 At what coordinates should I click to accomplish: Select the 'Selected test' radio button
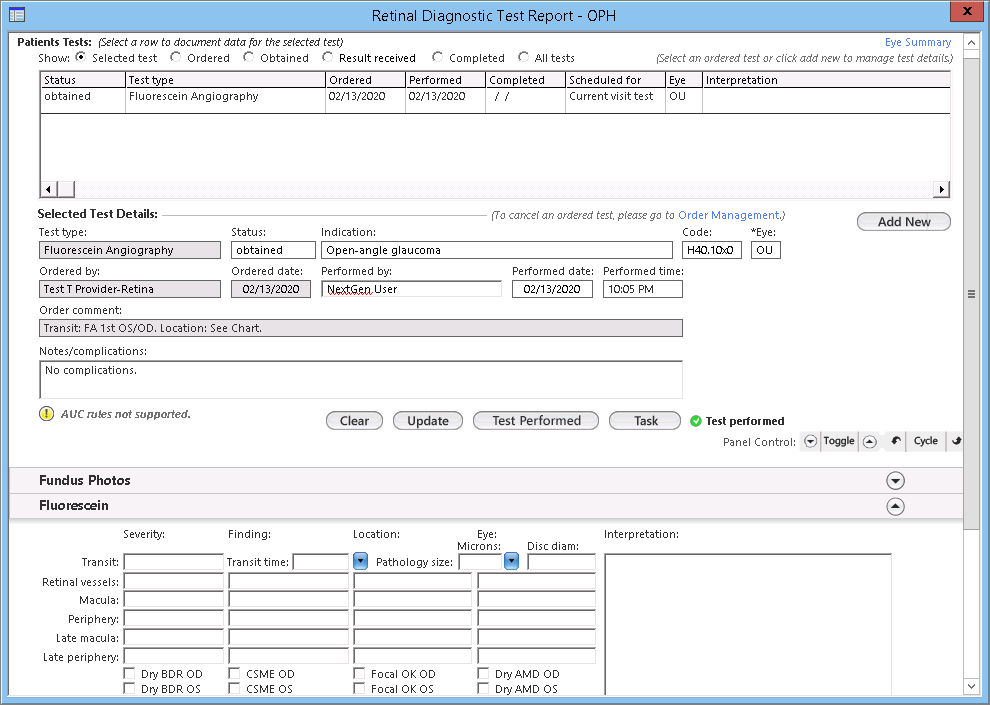coord(81,57)
